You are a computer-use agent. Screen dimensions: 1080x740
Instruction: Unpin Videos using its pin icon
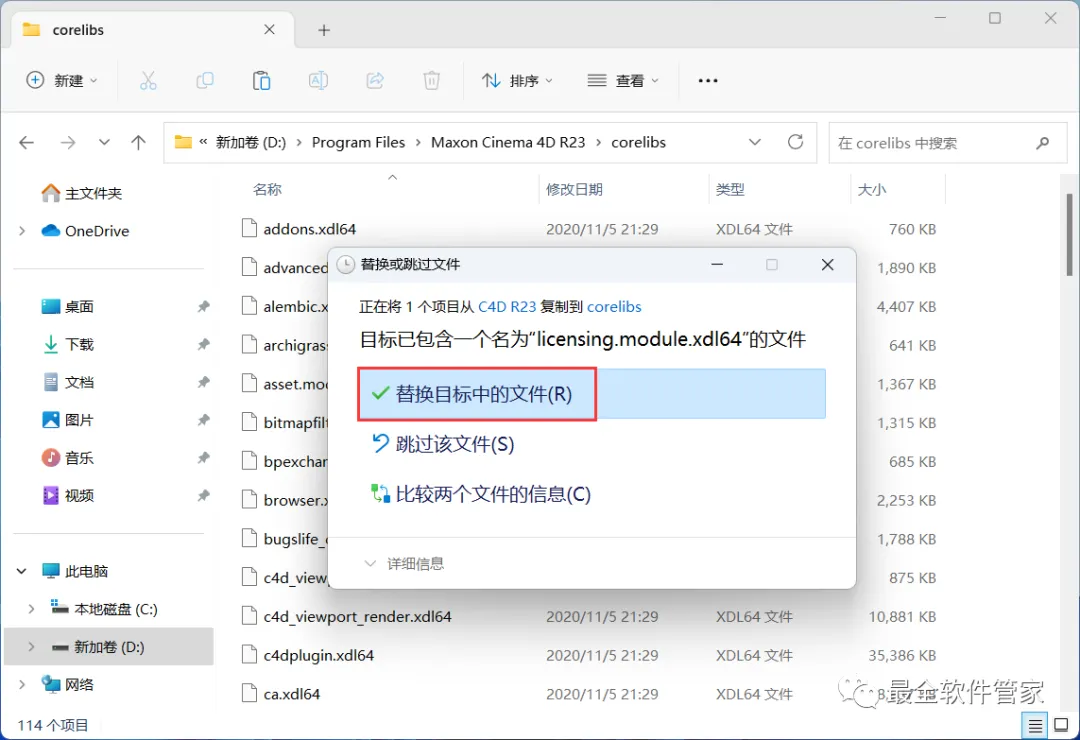(203, 495)
